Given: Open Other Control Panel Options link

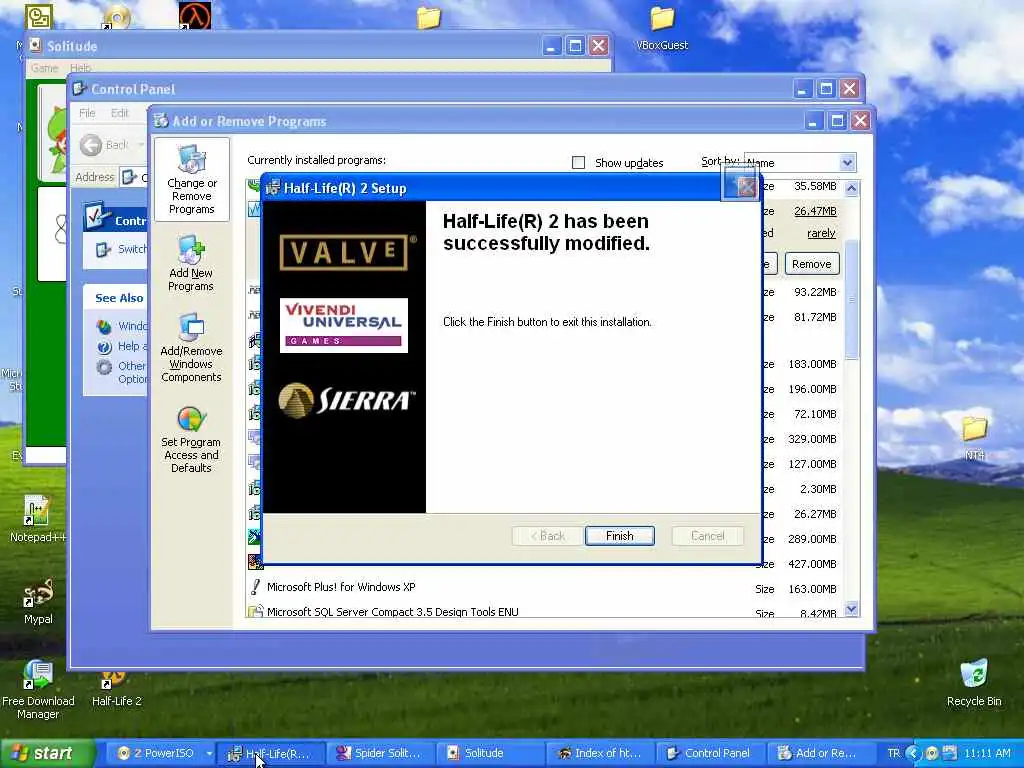Looking at the screenshot, I should 133,372.
